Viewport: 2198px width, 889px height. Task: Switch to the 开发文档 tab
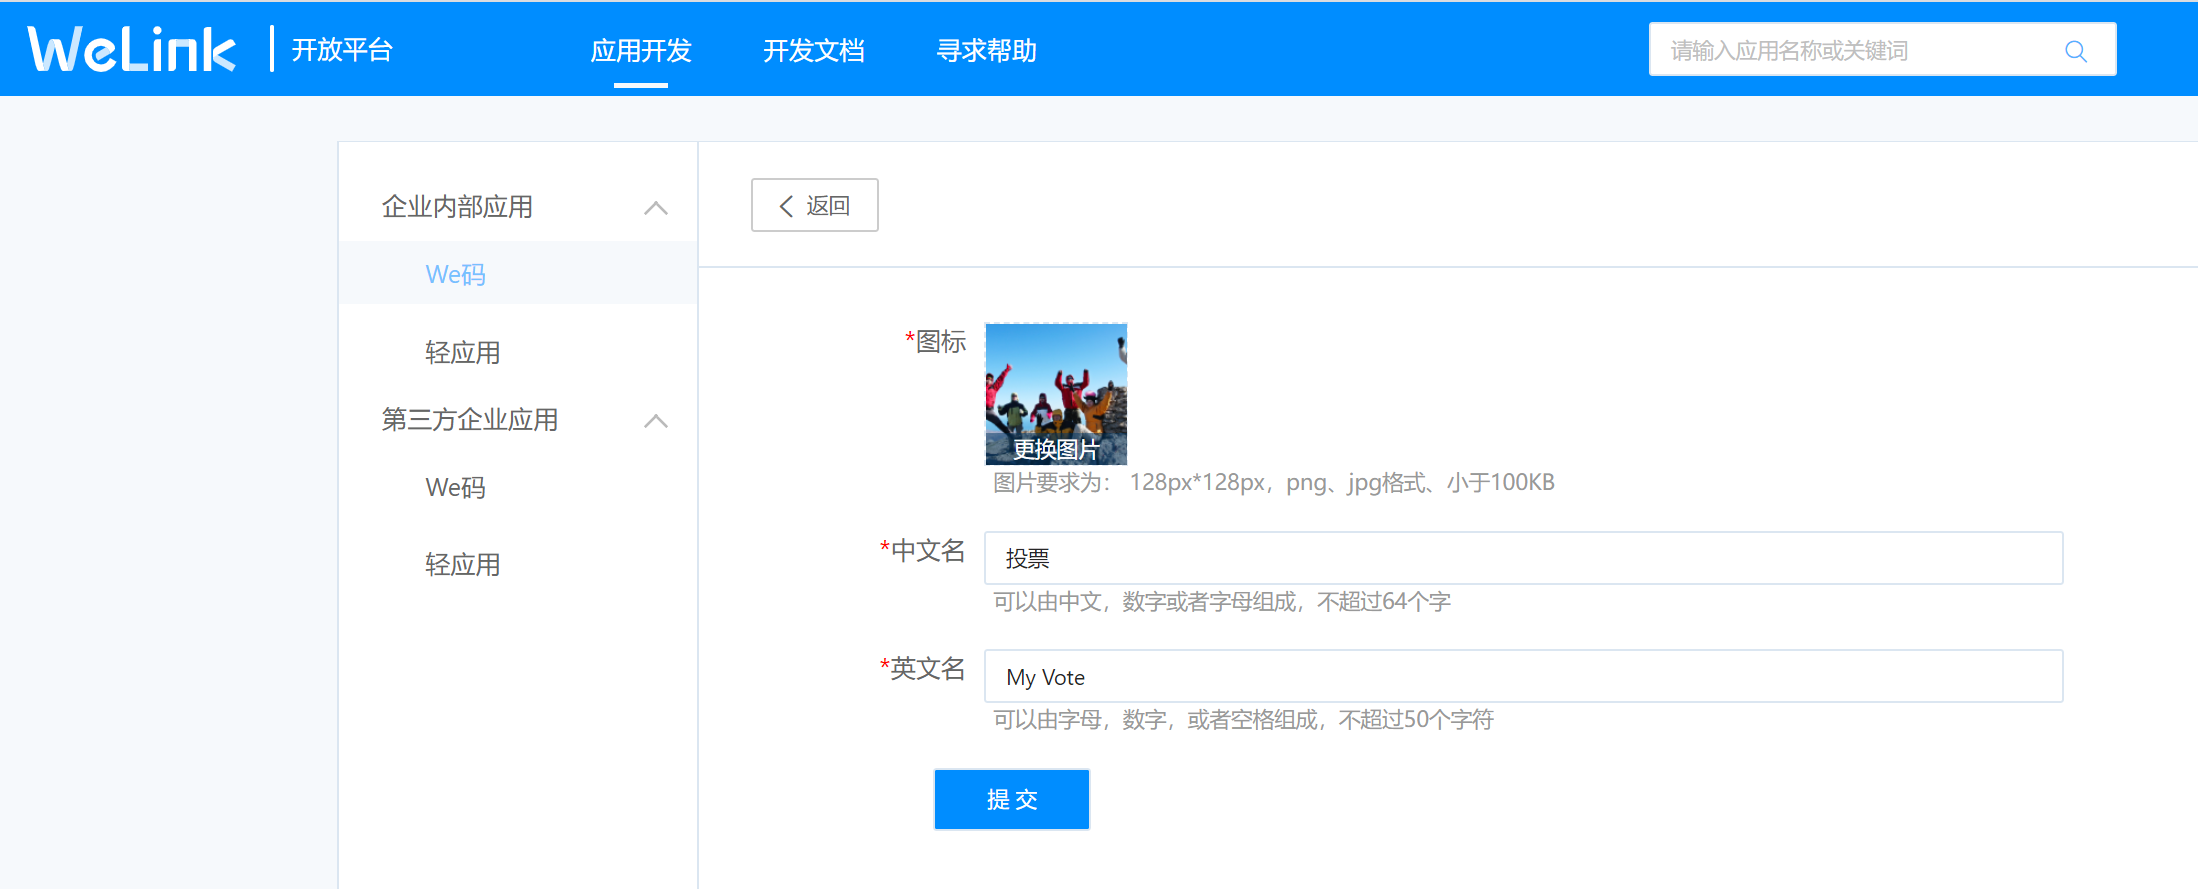(813, 51)
